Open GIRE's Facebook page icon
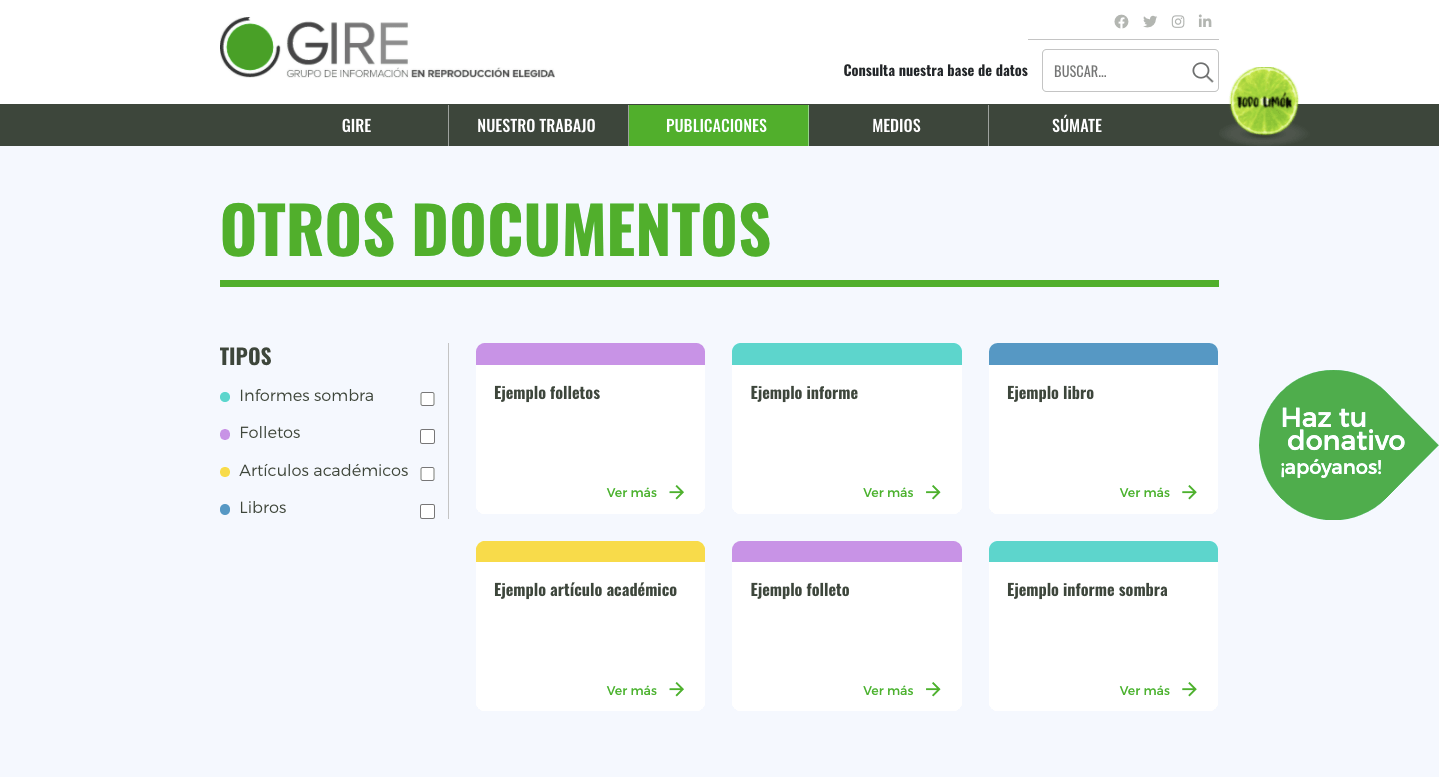 point(1121,22)
